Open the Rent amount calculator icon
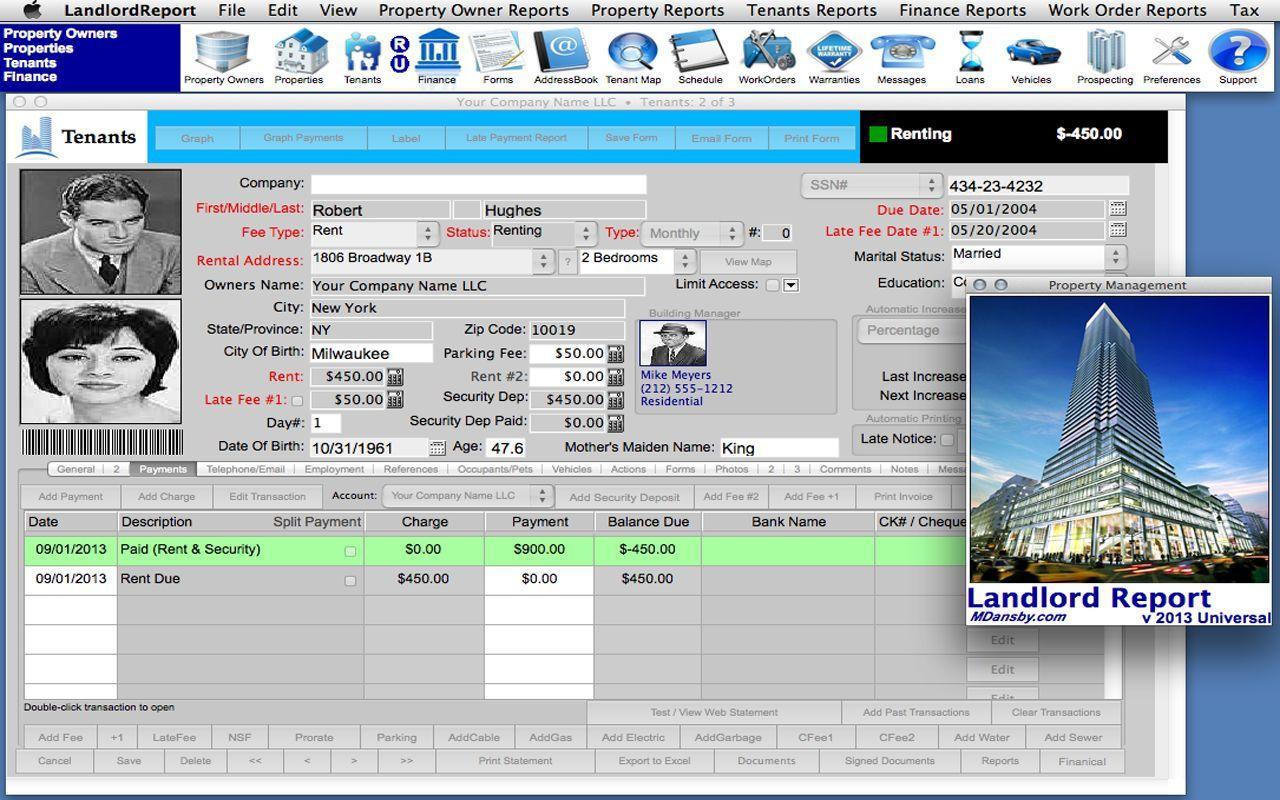This screenshot has width=1280, height=800. click(395, 377)
